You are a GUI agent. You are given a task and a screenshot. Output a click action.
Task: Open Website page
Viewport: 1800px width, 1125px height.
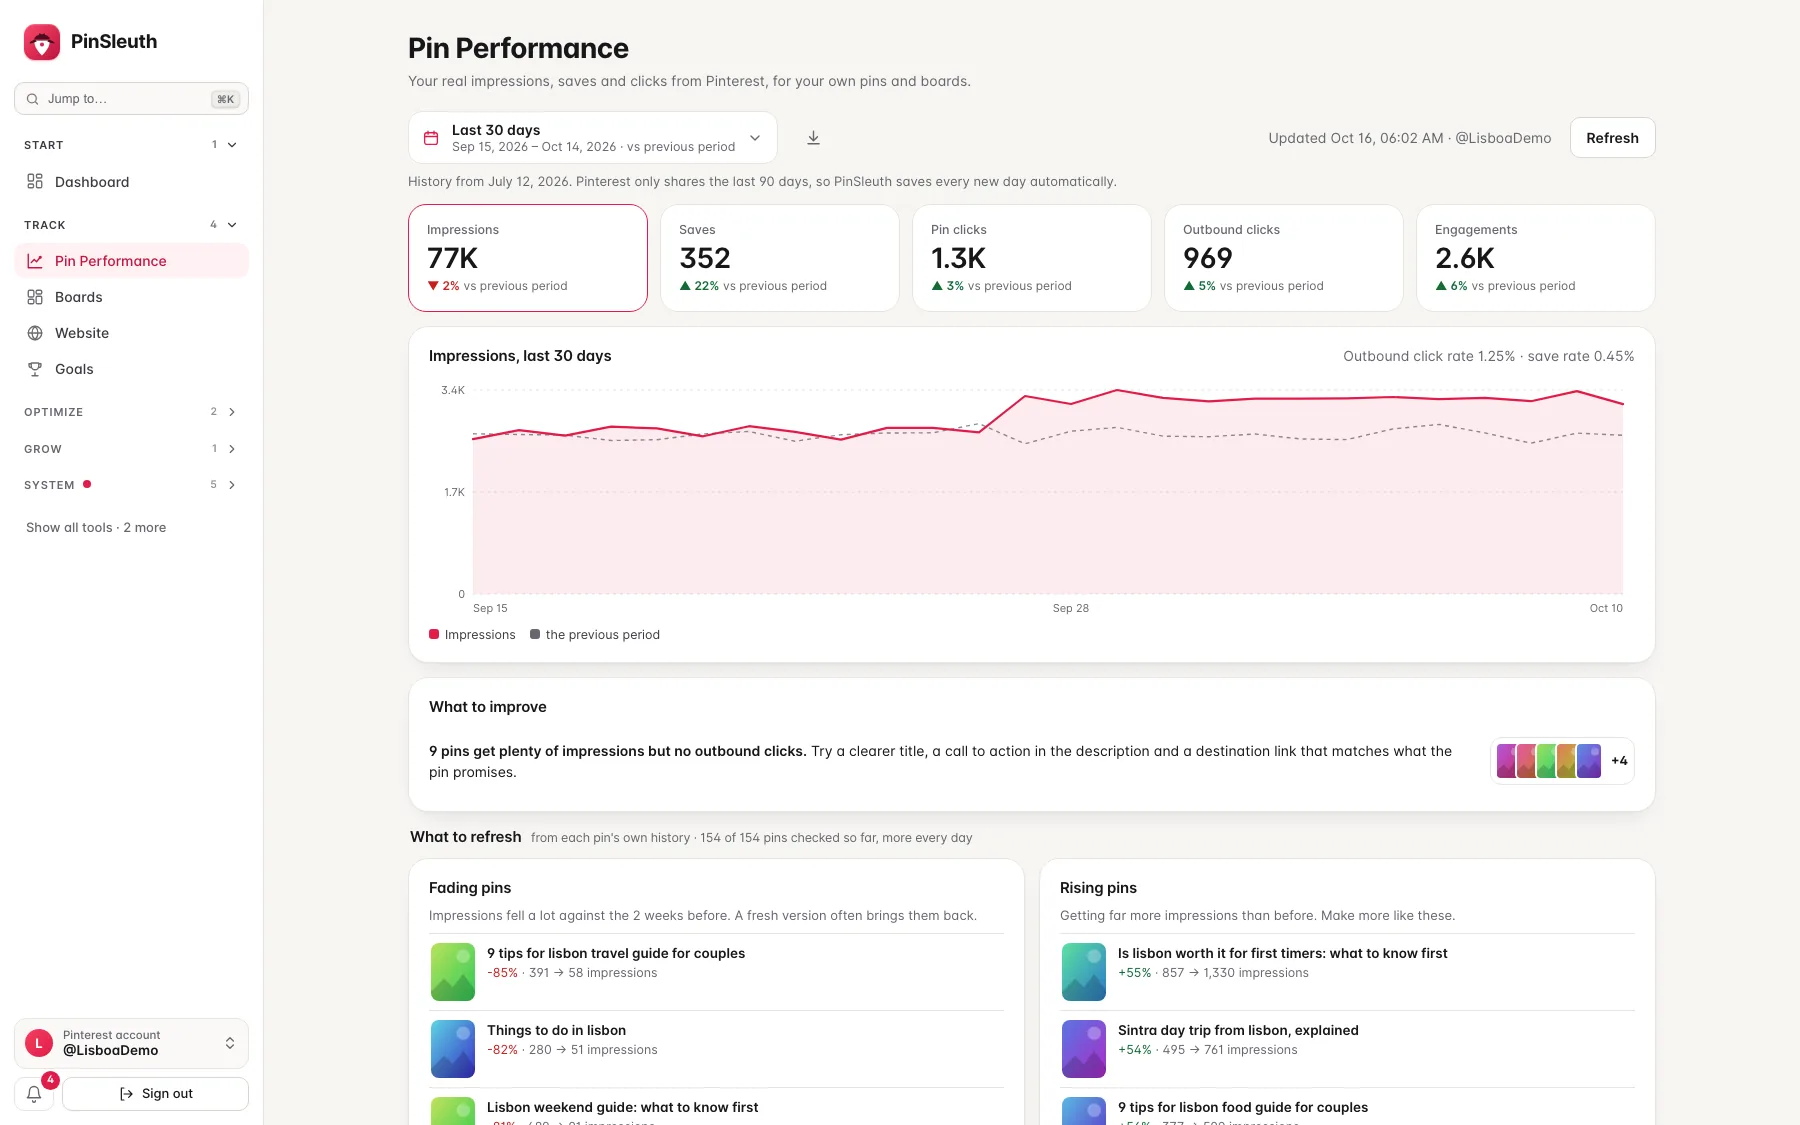coord(131,333)
